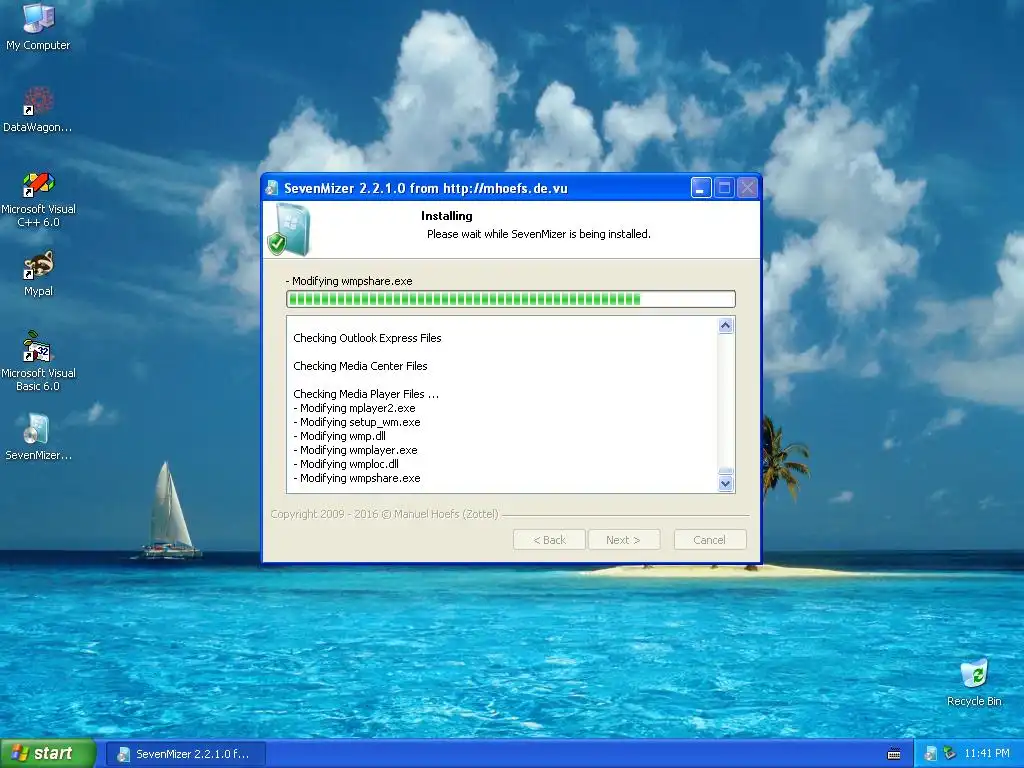Screen dimensions: 1024x768
Task: Minimize the SevenMizer window
Action: [701, 188]
